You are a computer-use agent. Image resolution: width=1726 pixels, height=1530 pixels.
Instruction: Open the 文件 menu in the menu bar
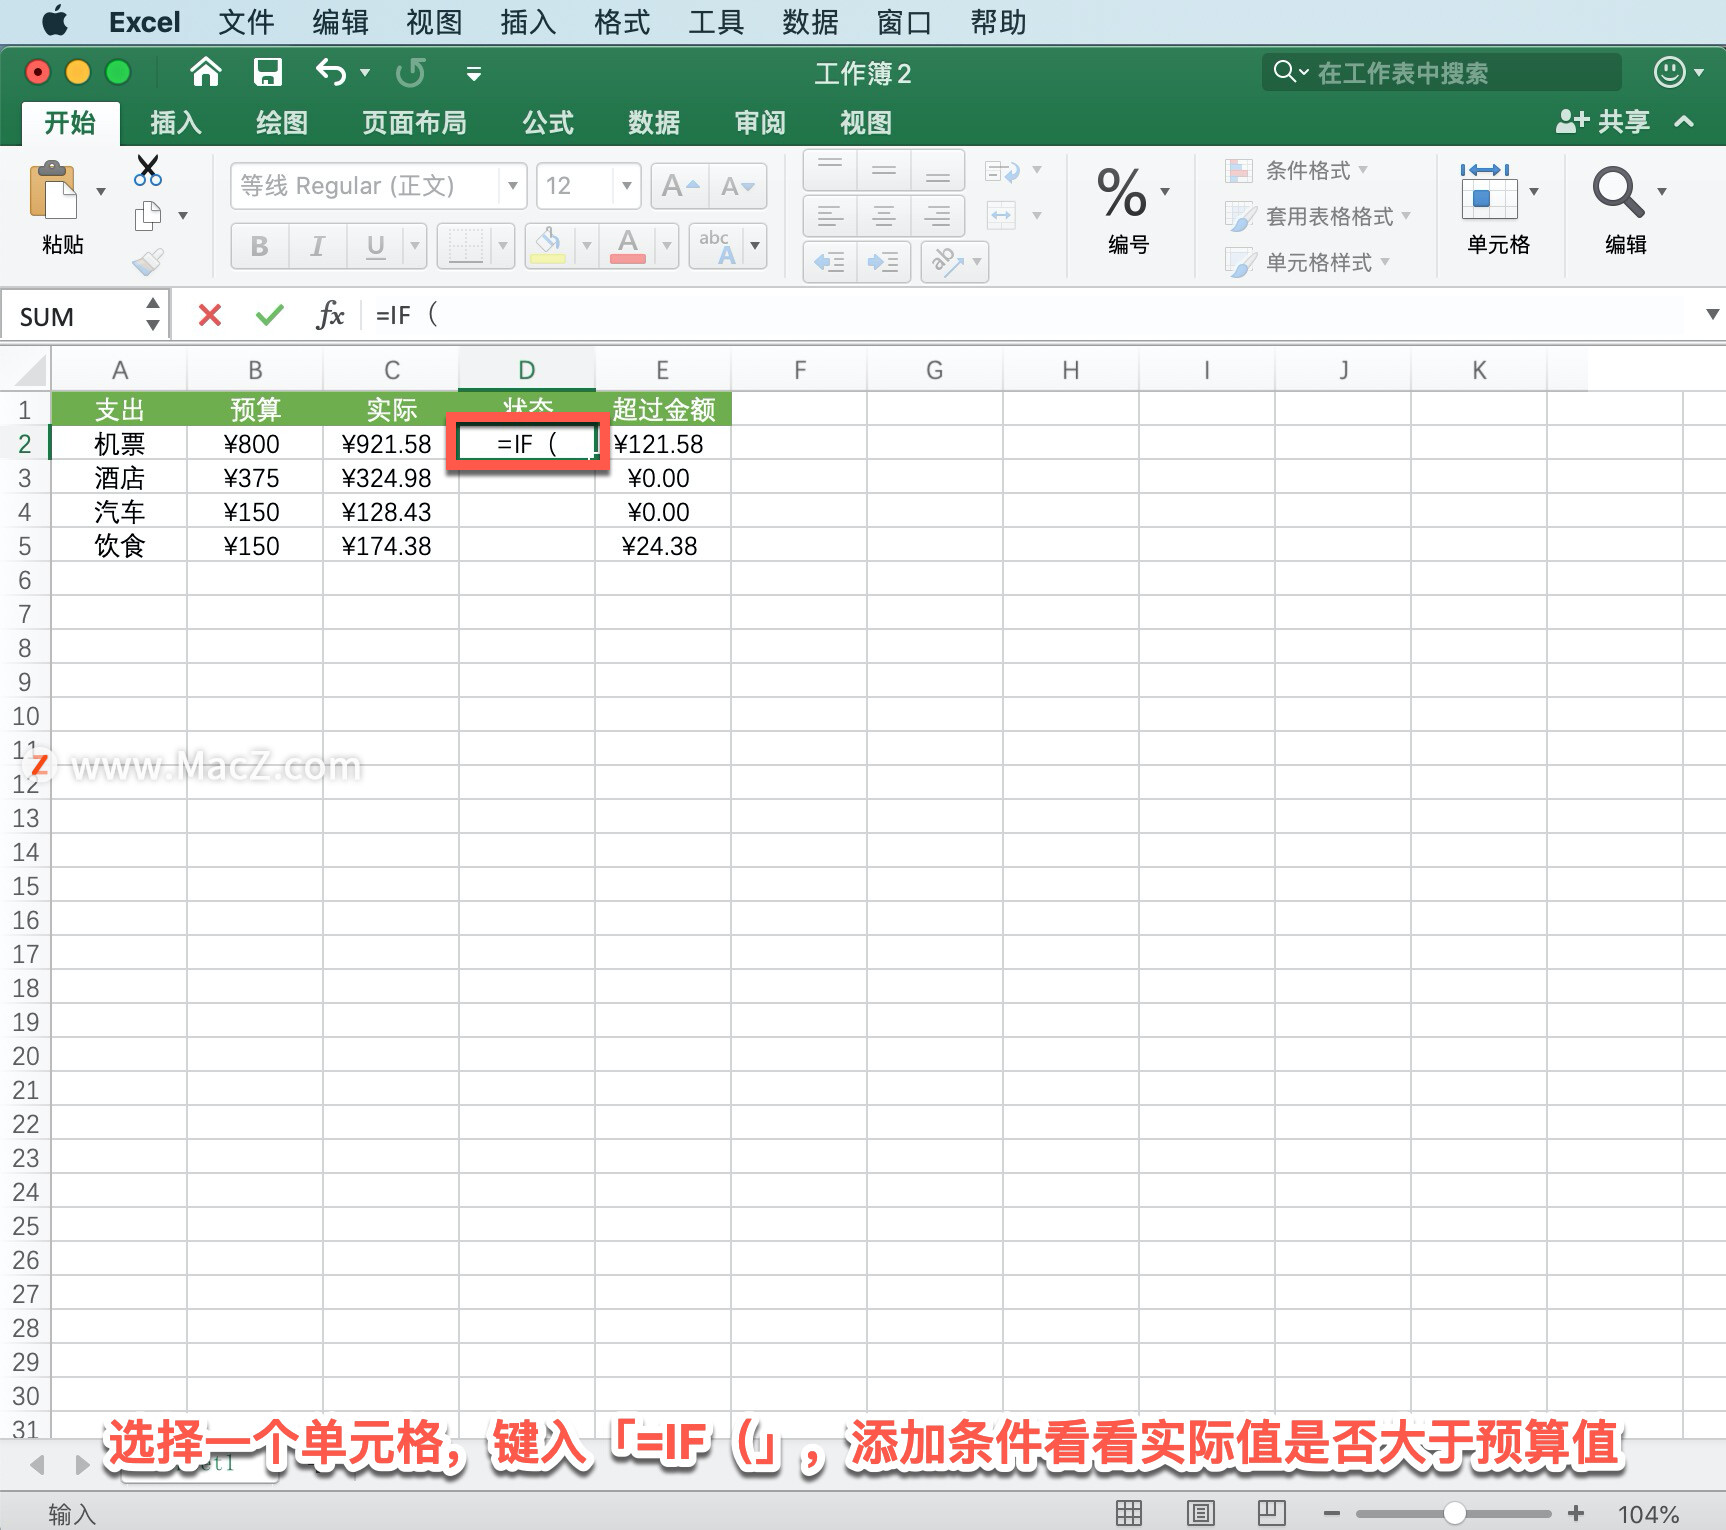[x=246, y=22]
